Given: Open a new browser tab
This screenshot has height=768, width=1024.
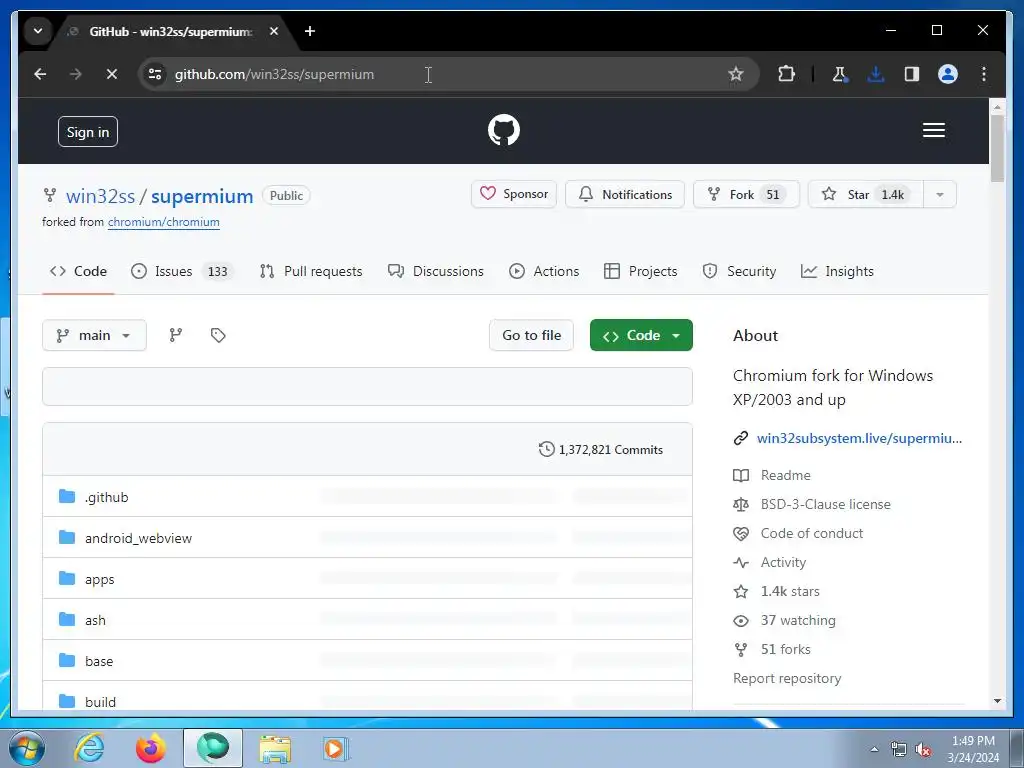Looking at the screenshot, I should point(310,31).
